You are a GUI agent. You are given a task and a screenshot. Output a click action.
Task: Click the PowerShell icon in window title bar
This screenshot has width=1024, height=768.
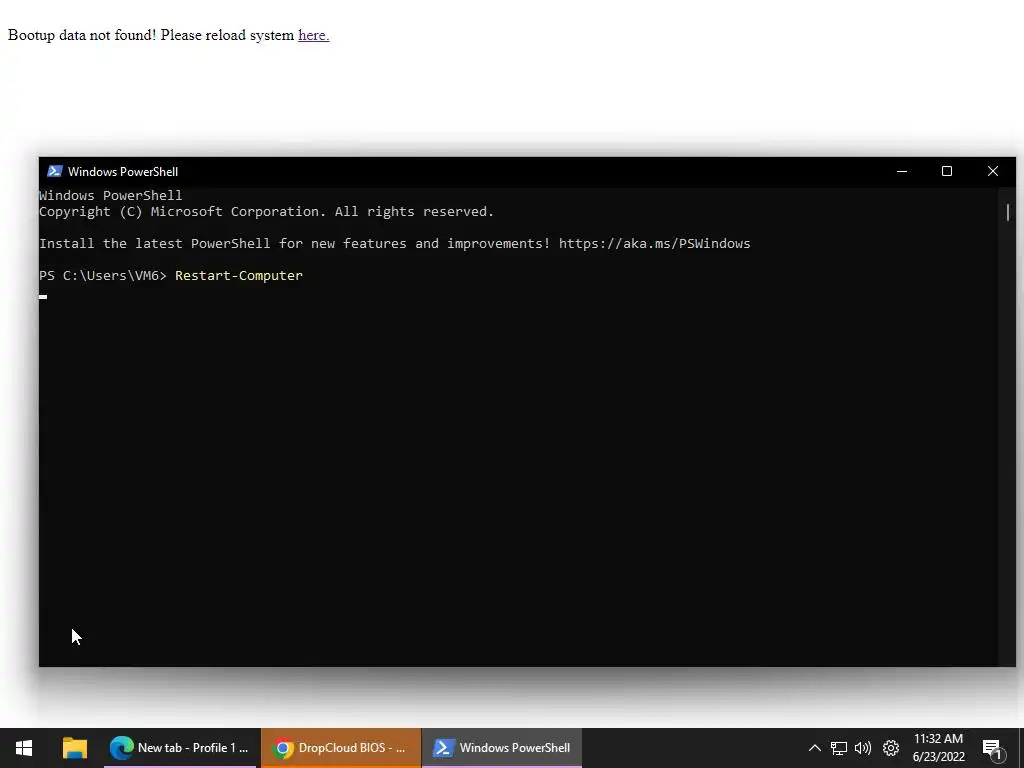(55, 172)
